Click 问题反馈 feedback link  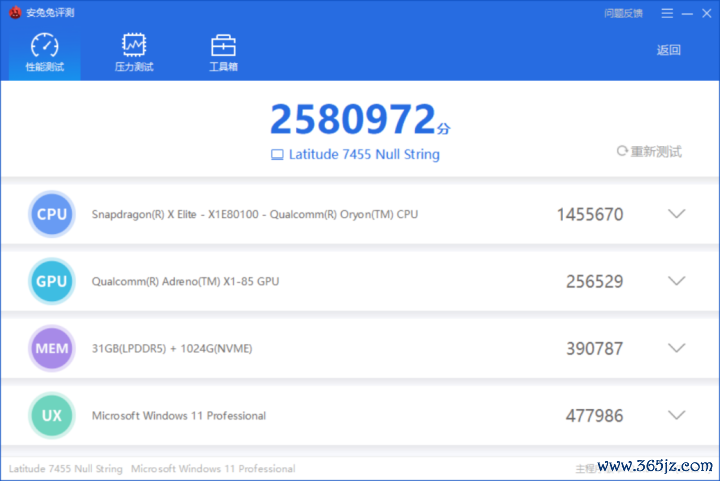pyautogui.click(x=623, y=13)
